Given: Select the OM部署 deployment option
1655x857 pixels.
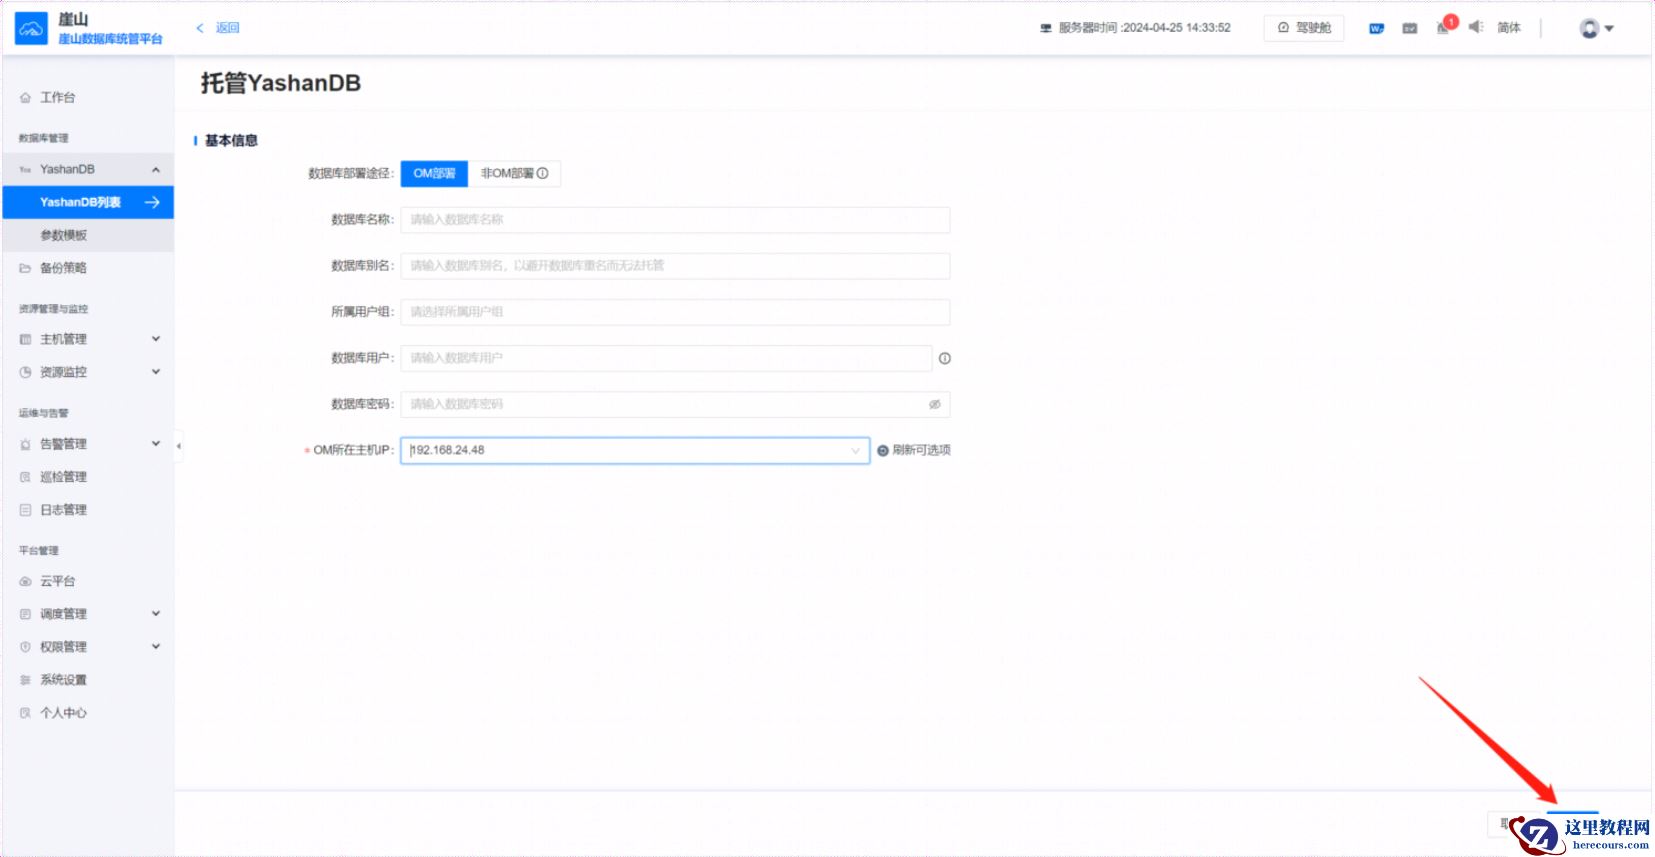Looking at the screenshot, I should tap(434, 173).
